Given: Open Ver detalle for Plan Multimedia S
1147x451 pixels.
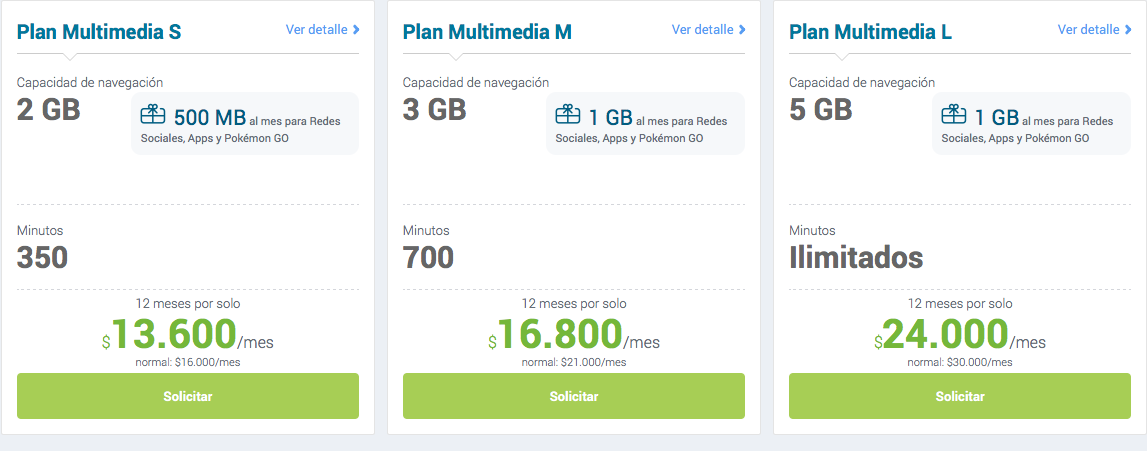Looking at the screenshot, I should click(316, 30).
